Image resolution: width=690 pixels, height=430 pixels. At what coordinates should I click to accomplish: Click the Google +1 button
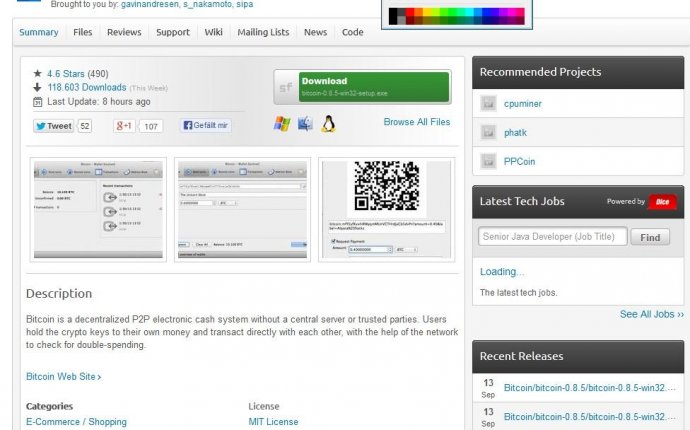(x=124, y=126)
